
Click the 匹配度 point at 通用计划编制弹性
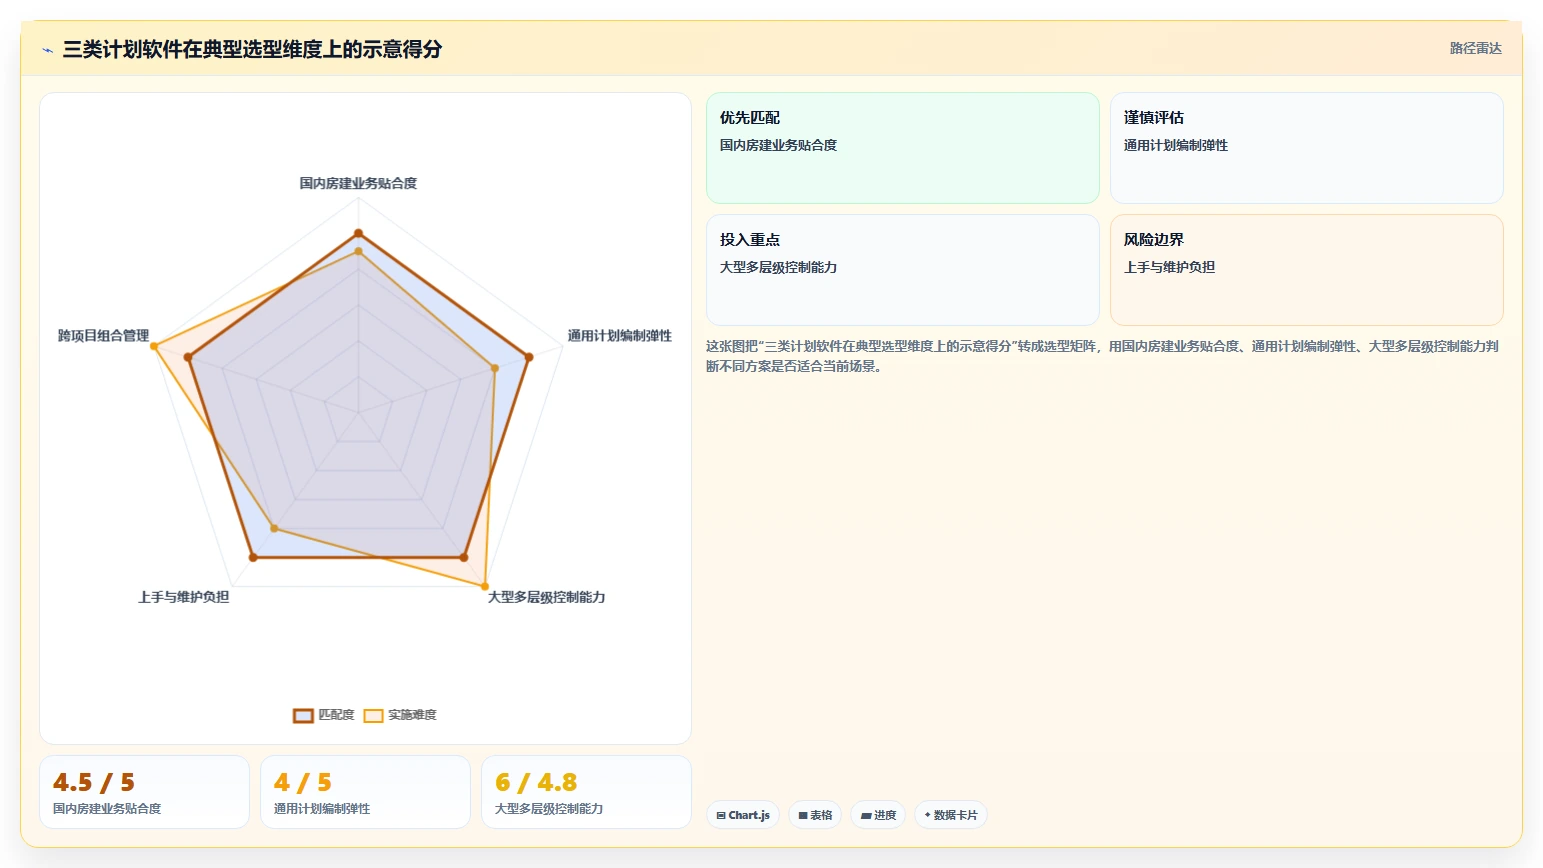529,357
